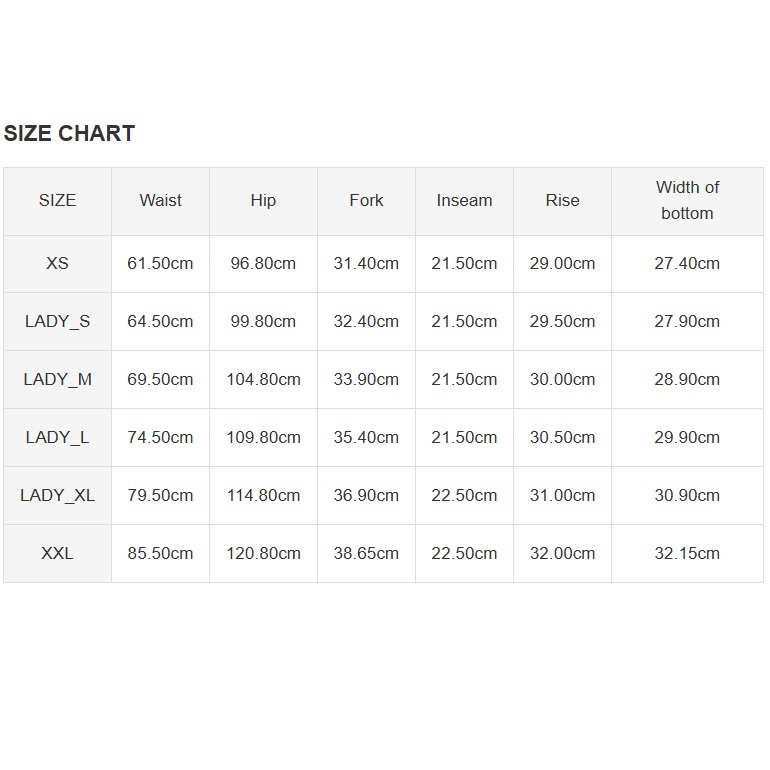Click the 38.65cm fork value
This screenshot has width=770, height=770.
point(366,553)
